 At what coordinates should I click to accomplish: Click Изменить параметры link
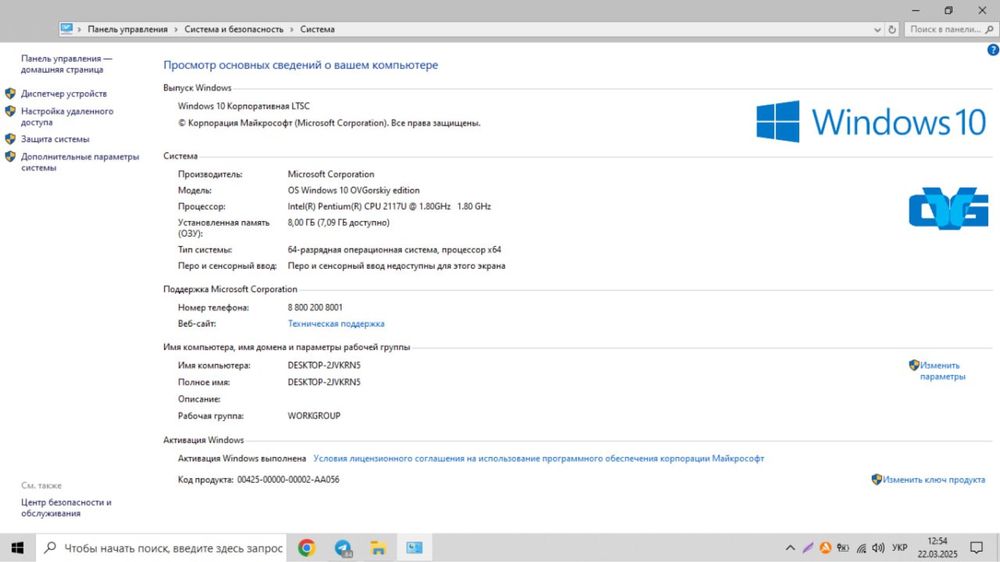tap(943, 371)
